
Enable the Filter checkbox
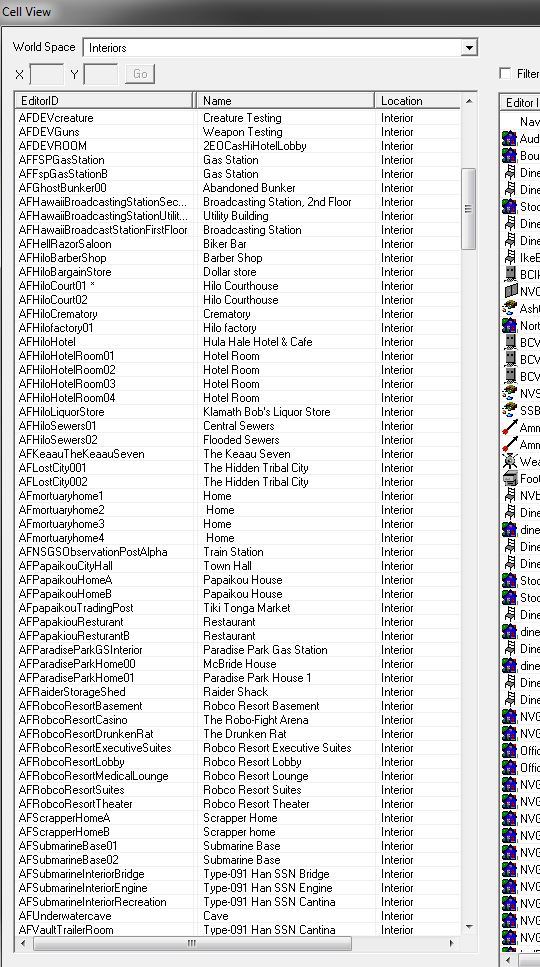click(505, 73)
